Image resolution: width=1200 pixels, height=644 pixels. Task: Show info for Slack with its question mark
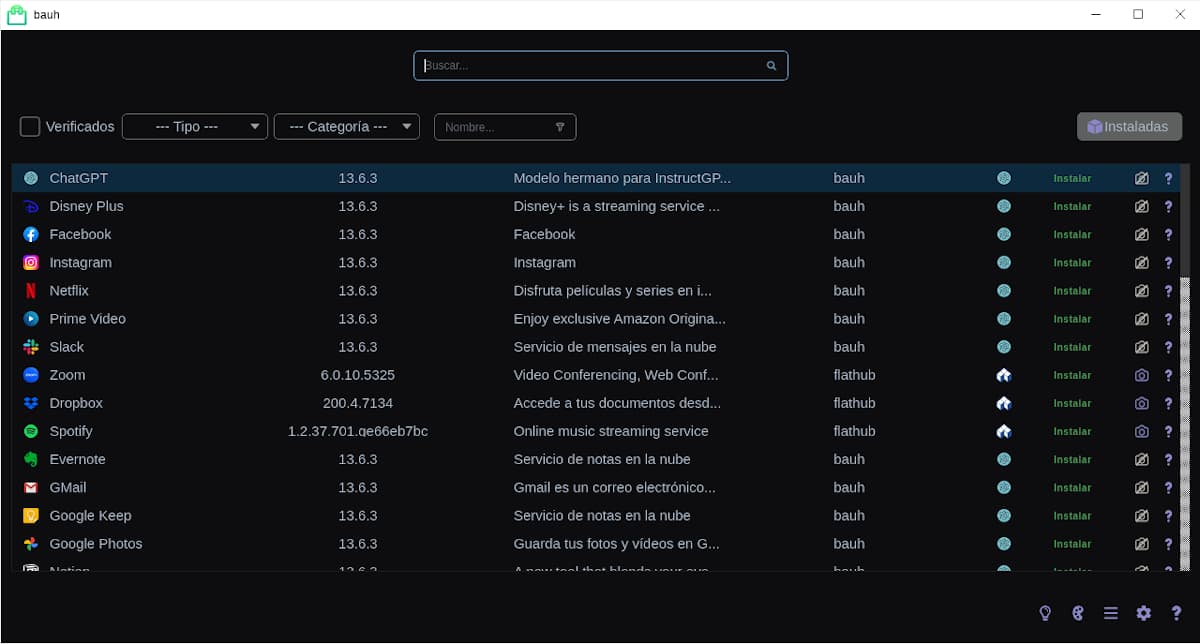[1168, 347]
